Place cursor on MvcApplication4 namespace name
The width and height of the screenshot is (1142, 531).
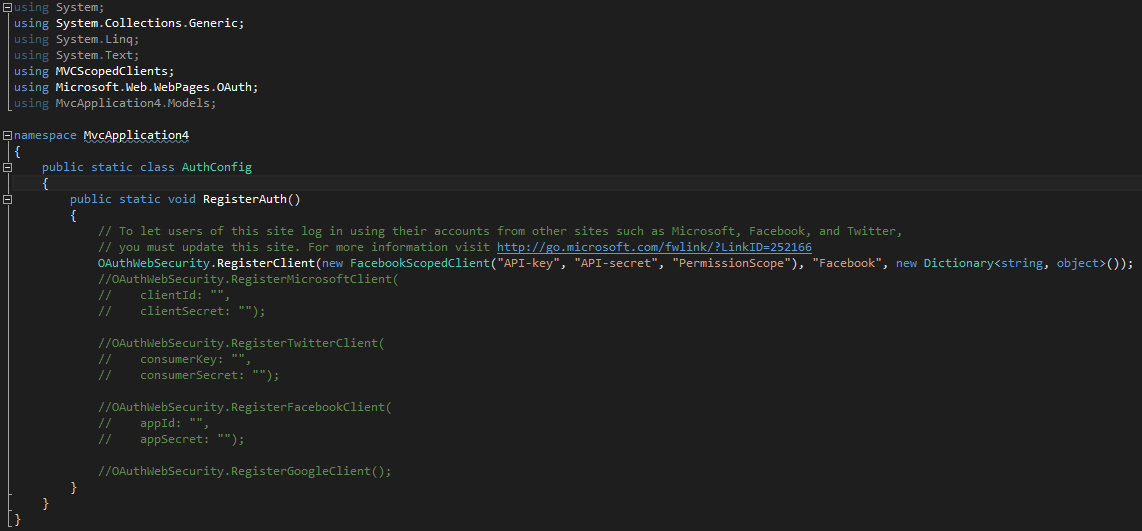(136, 135)
